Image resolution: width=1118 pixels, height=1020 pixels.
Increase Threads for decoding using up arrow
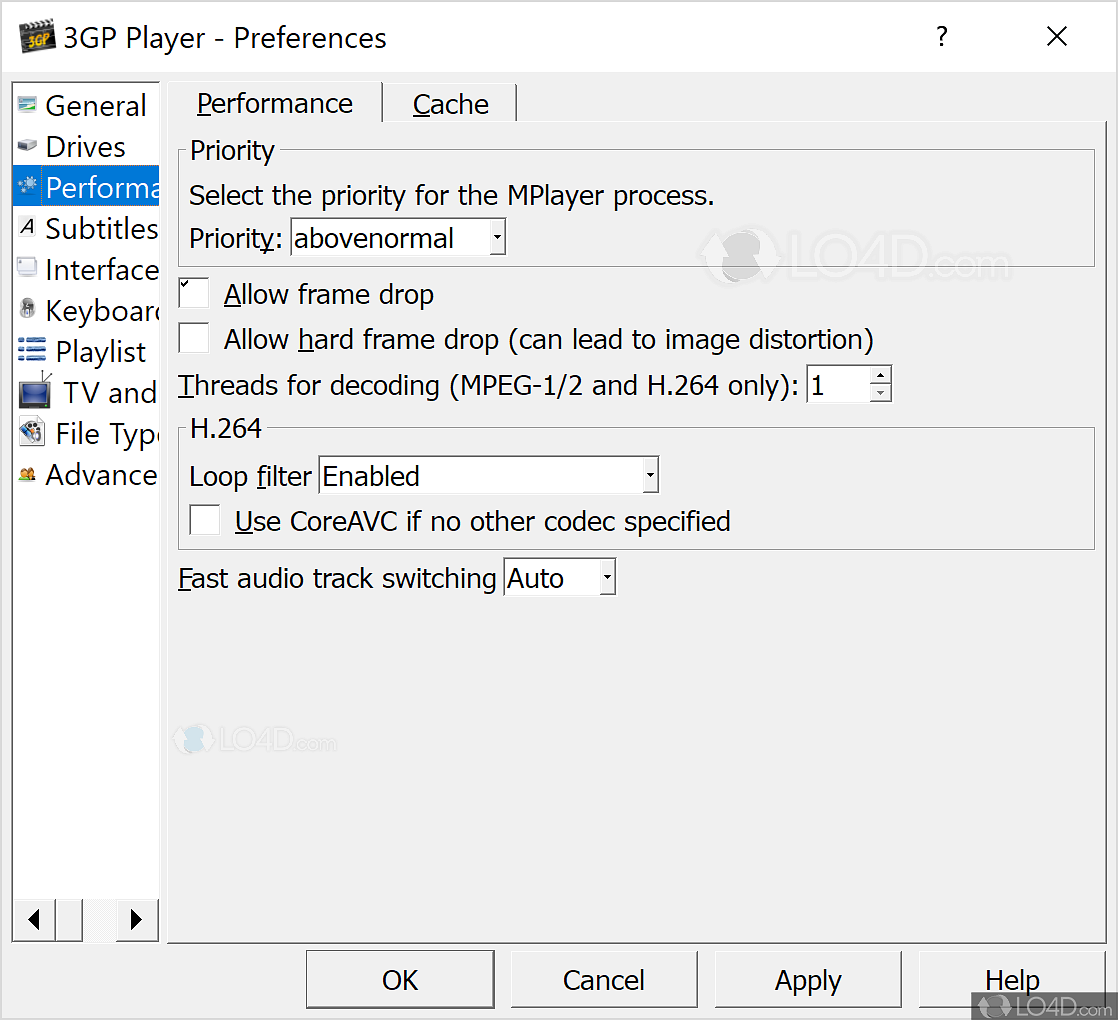880,375
